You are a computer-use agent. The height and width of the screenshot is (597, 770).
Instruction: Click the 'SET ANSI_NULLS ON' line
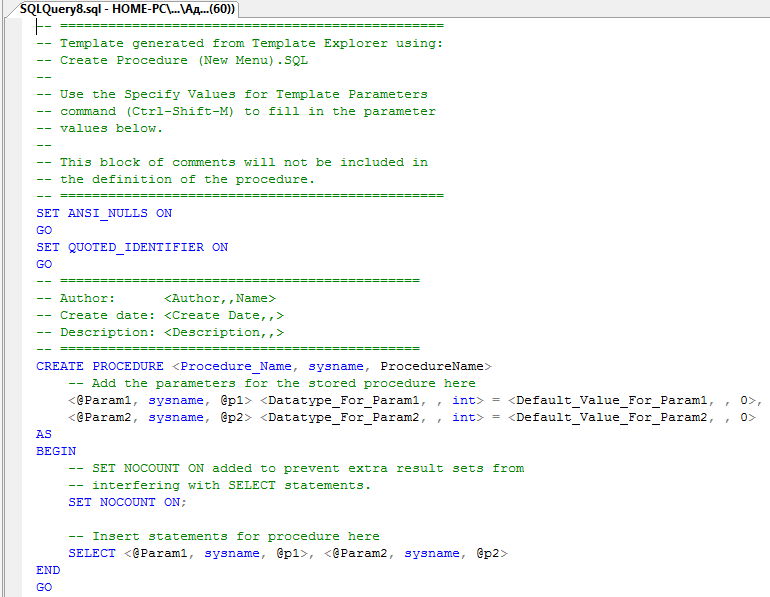coord(104,213)
